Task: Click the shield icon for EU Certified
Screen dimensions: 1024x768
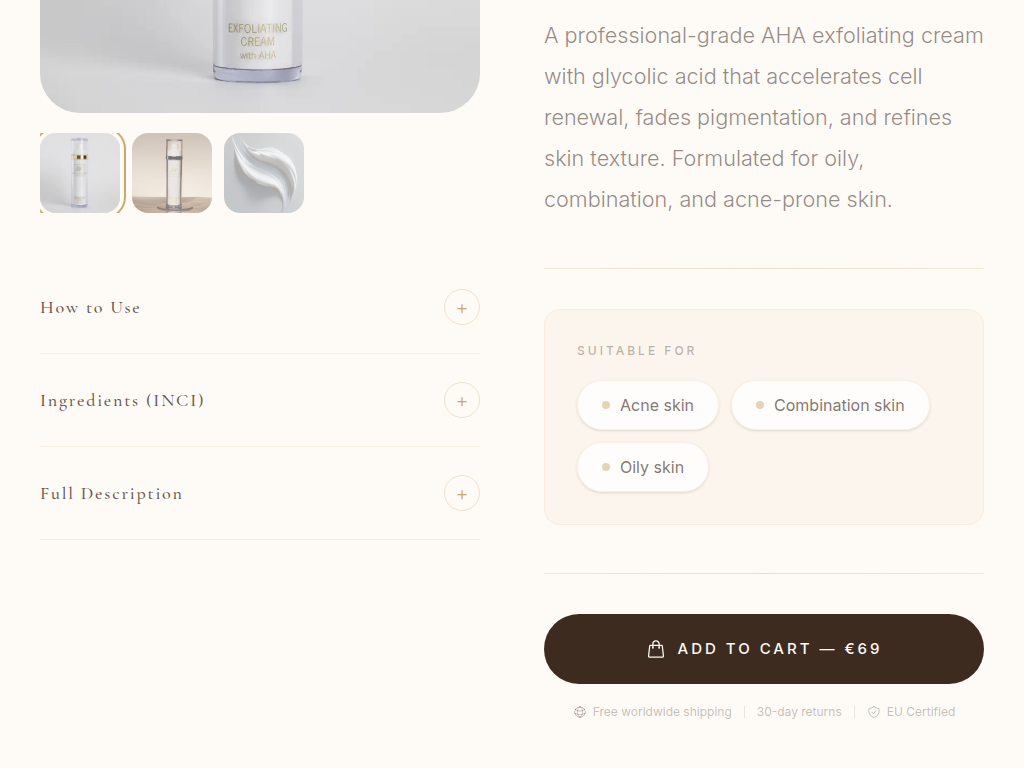Action: click(874, 712)
